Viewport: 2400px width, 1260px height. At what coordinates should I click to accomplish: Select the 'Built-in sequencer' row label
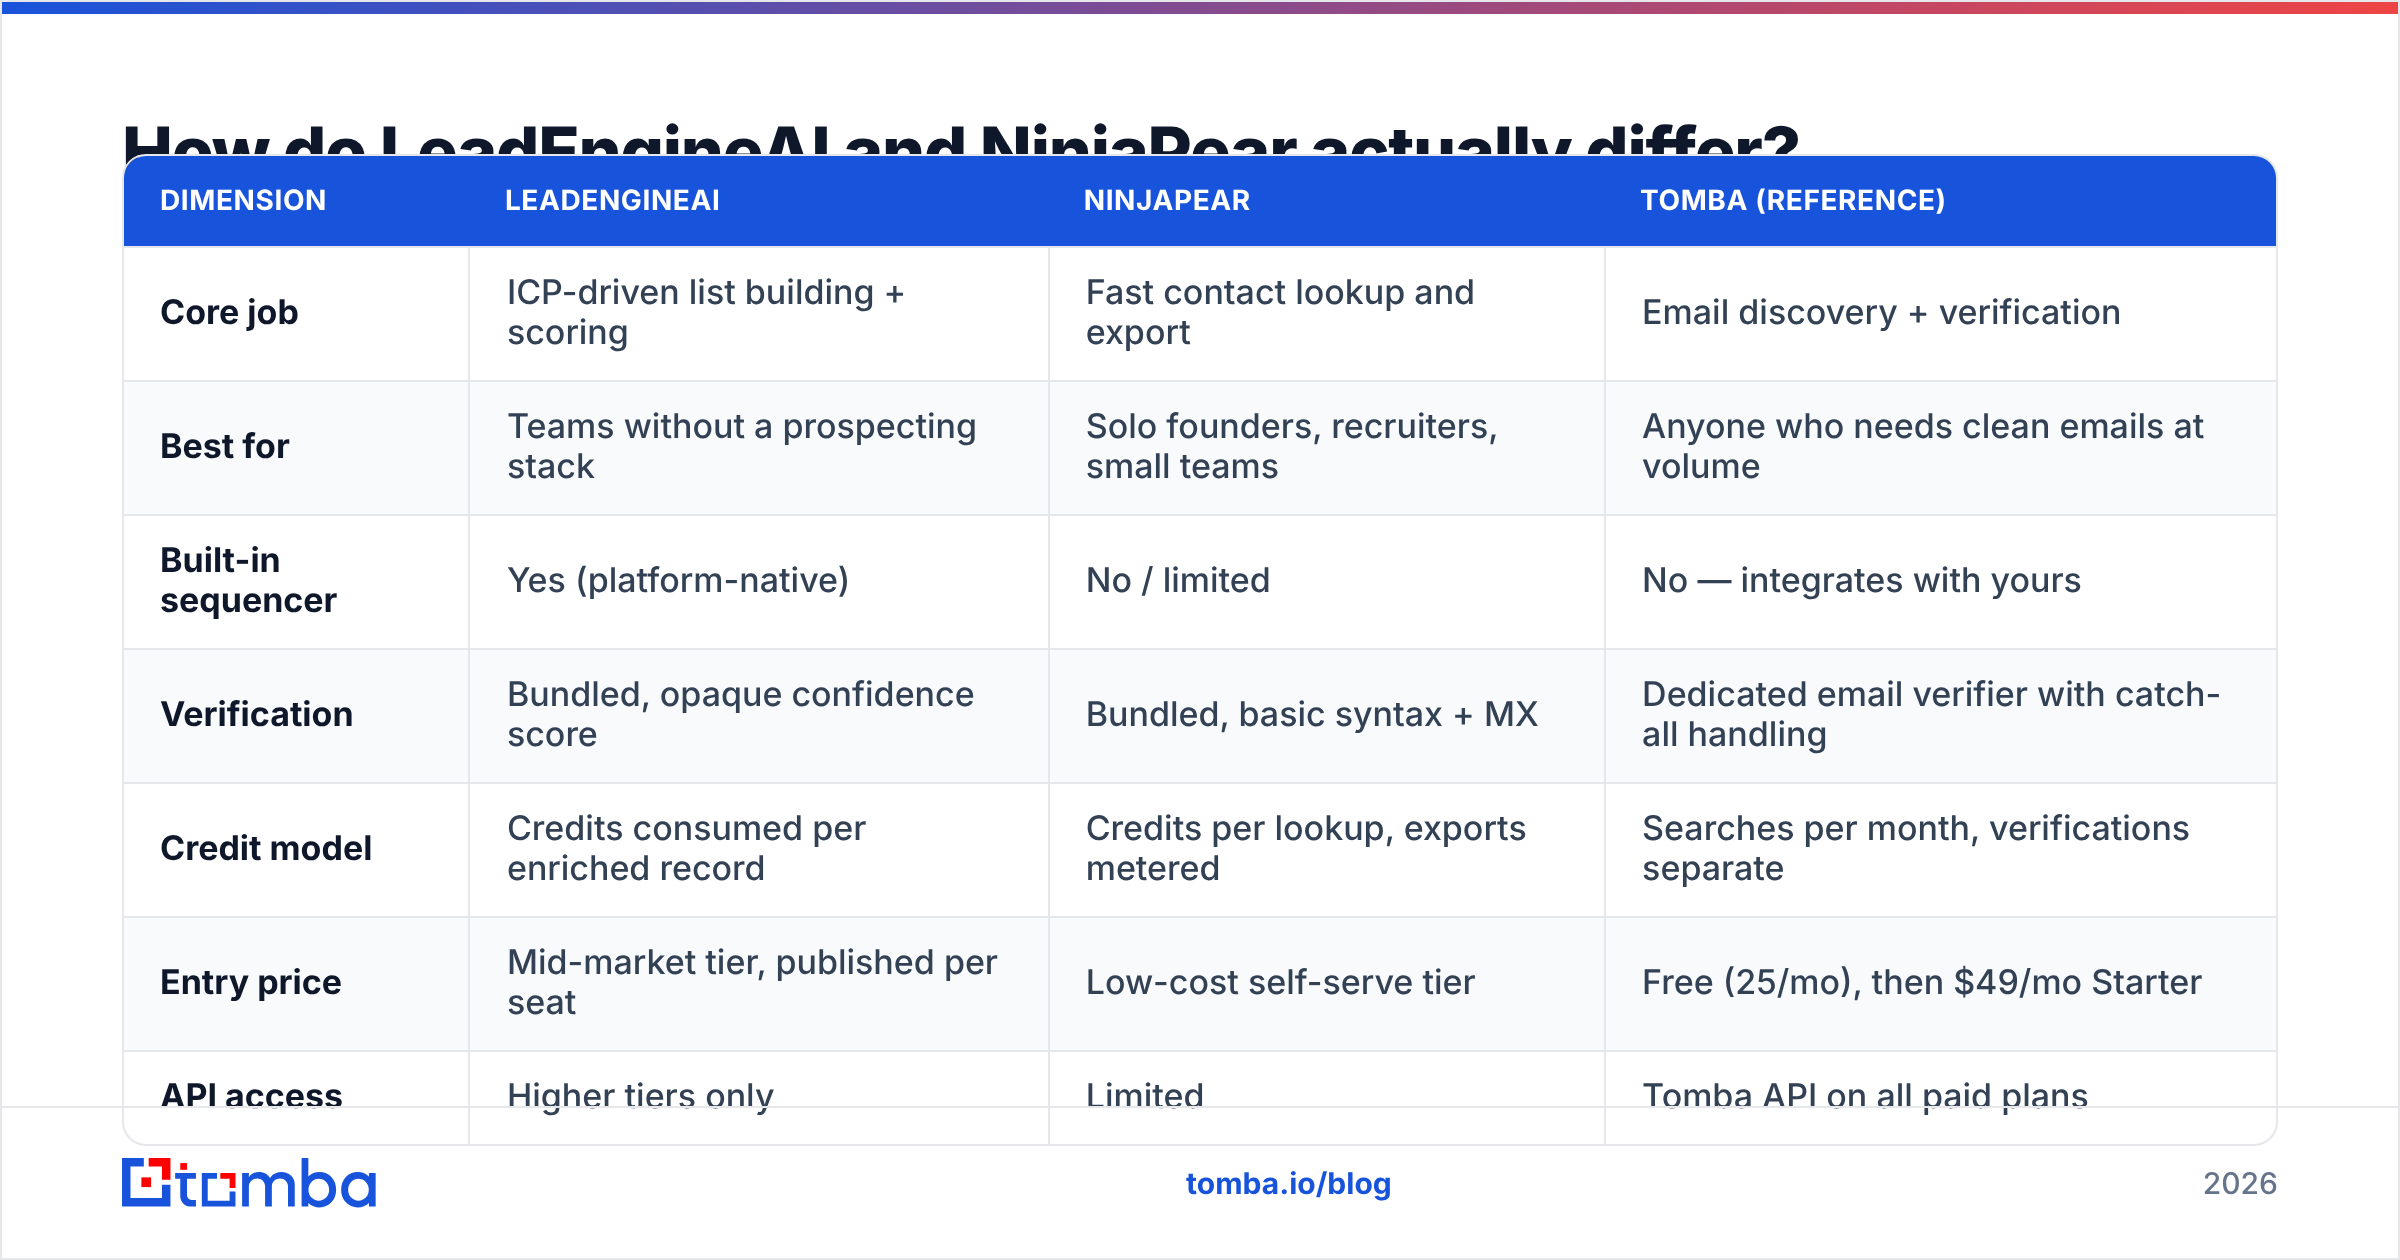tap(248, 580)
